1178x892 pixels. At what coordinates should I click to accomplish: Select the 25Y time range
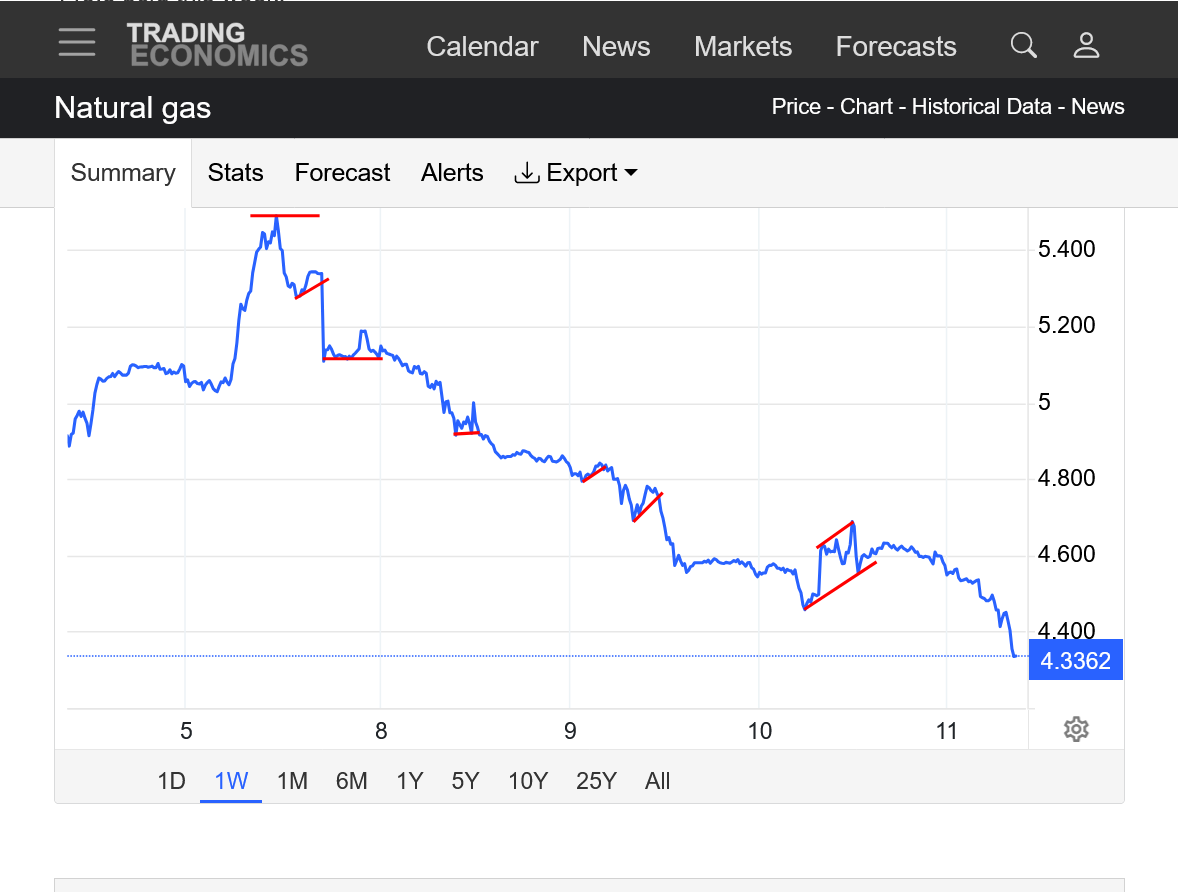pyautogui.click(x=596, y=781)
